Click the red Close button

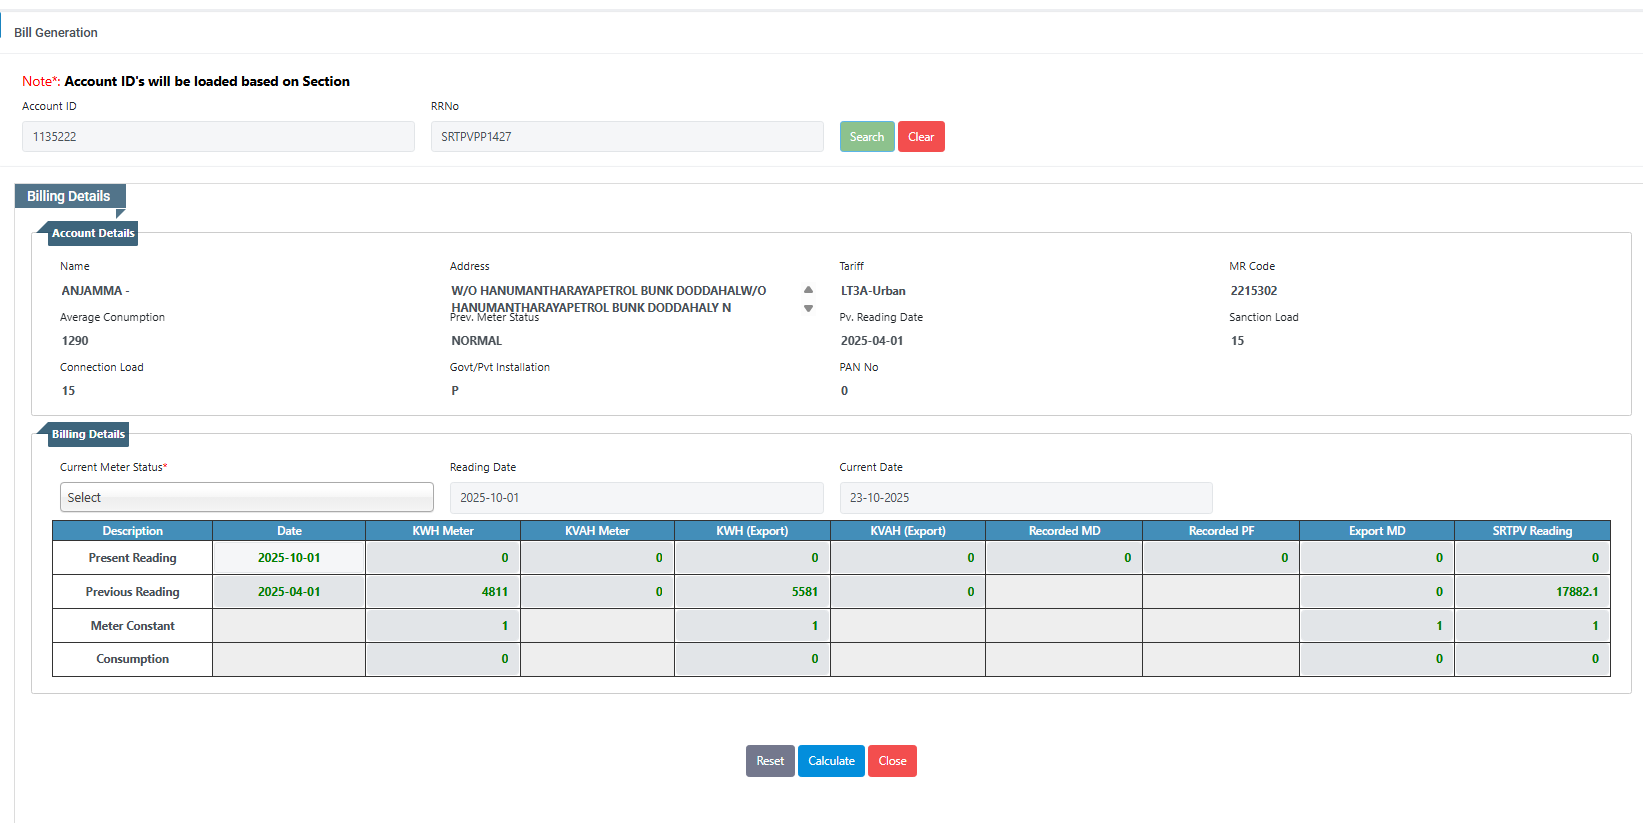click(x=892, y=761)
